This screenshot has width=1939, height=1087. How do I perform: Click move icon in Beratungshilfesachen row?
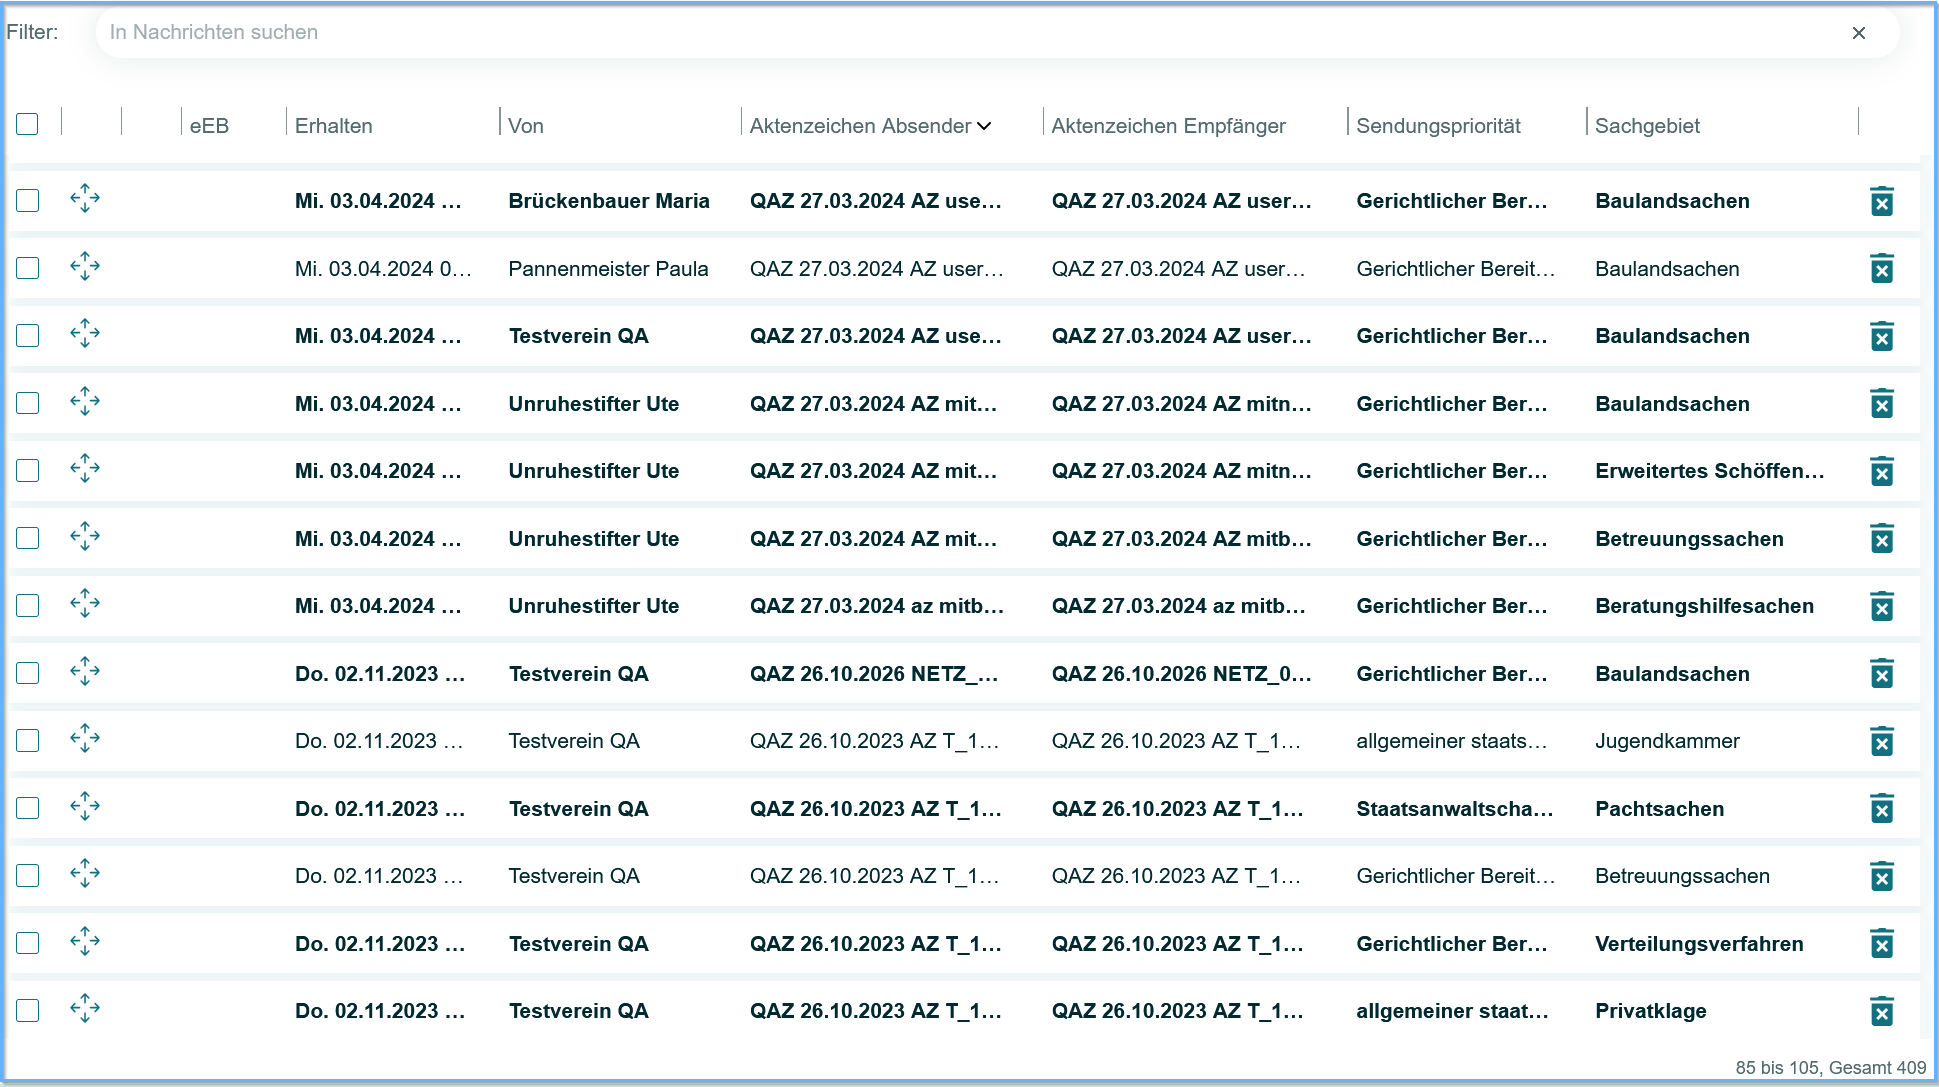coord(85,604)
